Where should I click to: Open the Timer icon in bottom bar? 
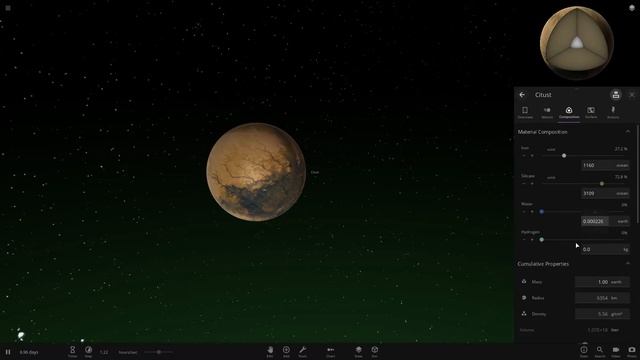(72, 351)
